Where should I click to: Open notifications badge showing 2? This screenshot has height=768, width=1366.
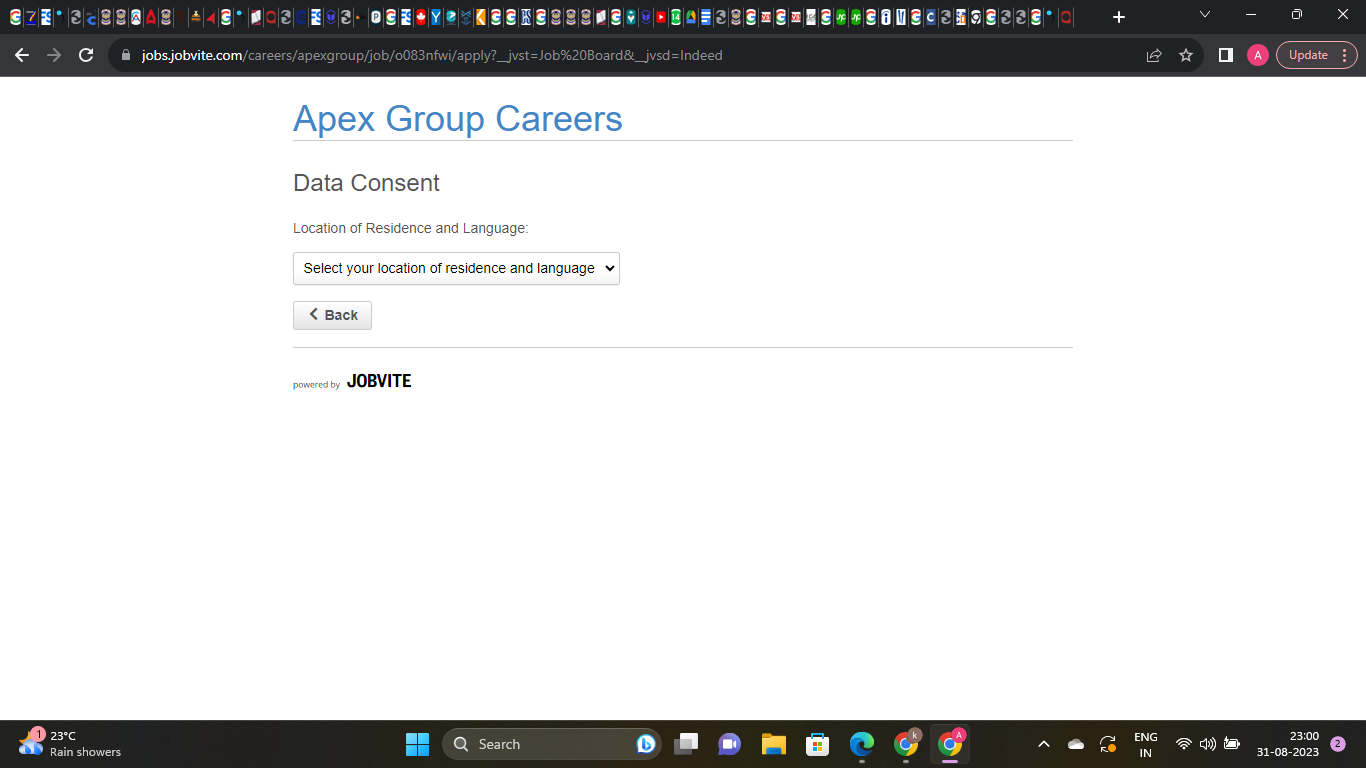1338,744
